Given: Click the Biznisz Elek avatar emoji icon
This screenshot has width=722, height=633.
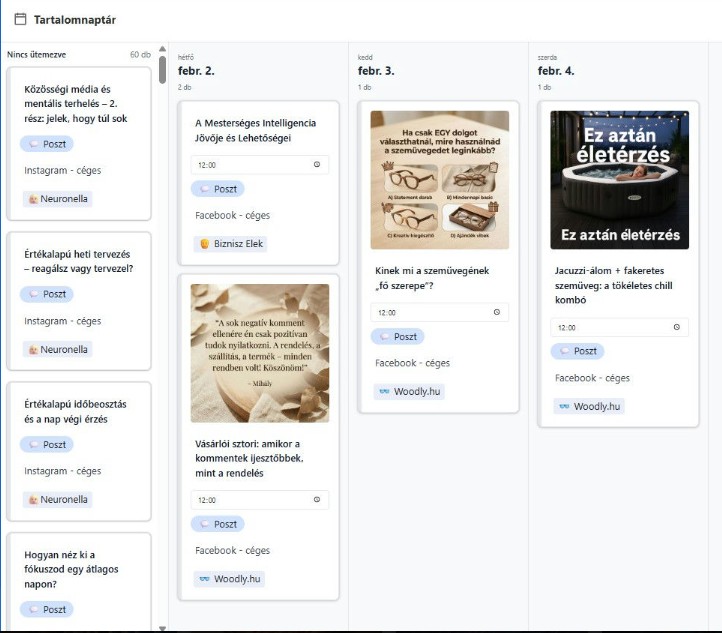Looking at the screenshot, I should coord(204,244).
